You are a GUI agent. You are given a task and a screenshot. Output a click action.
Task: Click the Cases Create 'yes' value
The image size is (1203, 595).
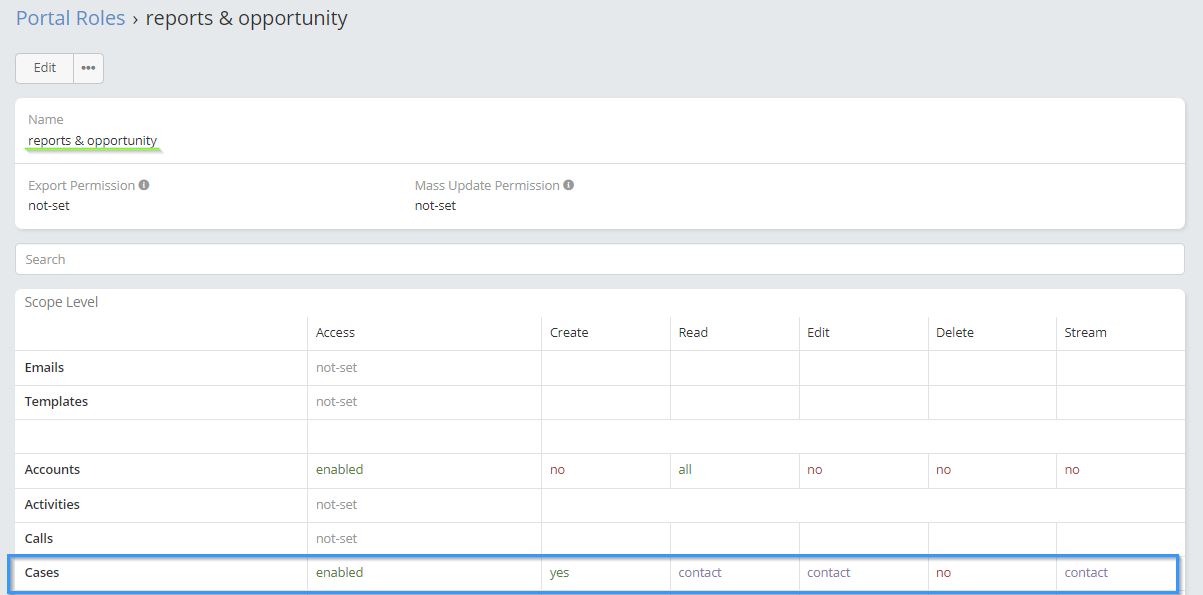559,573
